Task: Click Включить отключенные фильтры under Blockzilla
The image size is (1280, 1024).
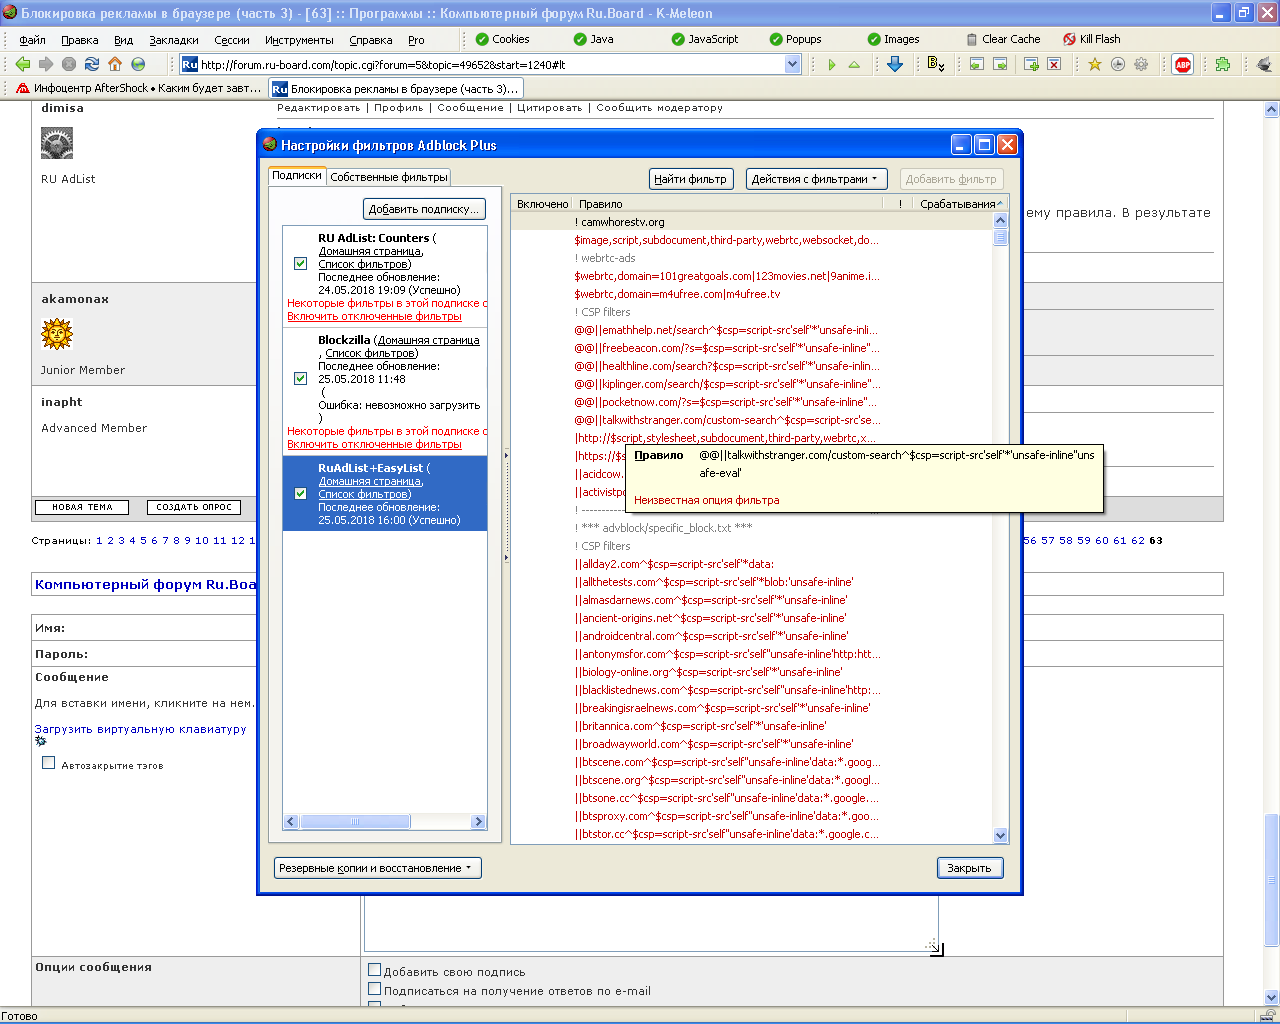Action: pyautogui.click(x=375, y=444)
